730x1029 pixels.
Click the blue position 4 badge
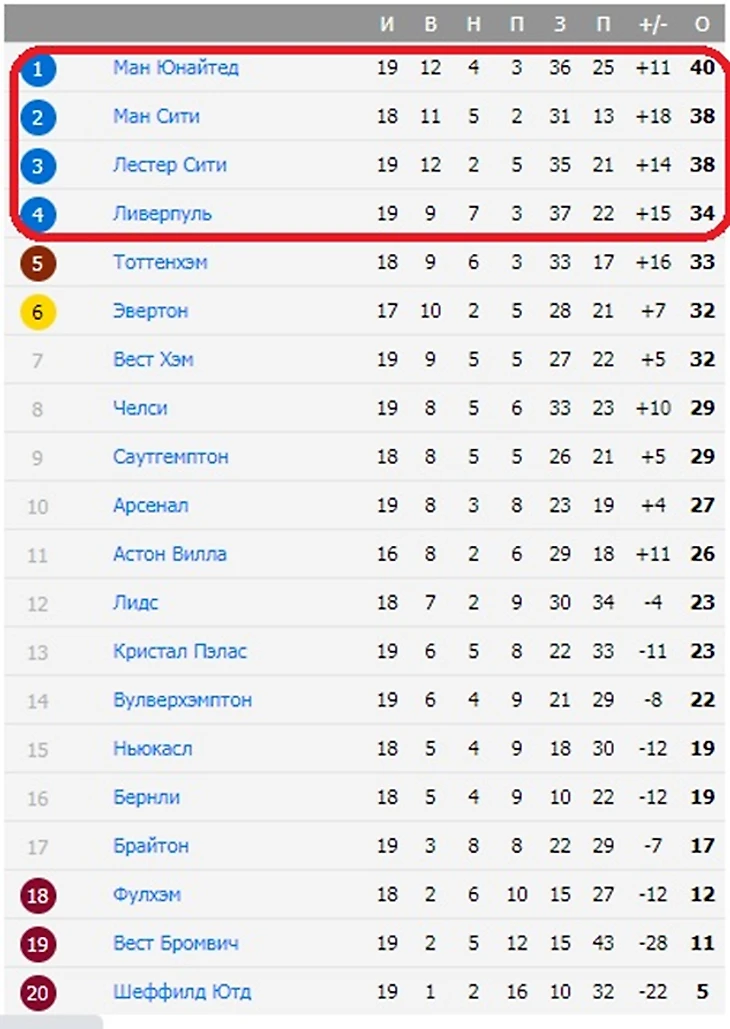point(38,214)
